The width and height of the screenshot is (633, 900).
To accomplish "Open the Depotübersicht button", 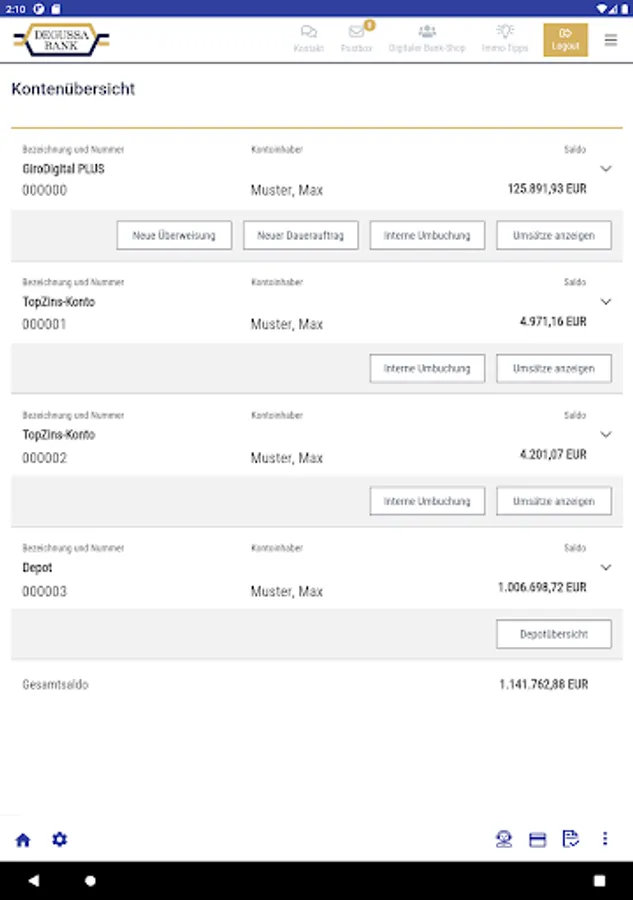I will (x=554, y=634).
